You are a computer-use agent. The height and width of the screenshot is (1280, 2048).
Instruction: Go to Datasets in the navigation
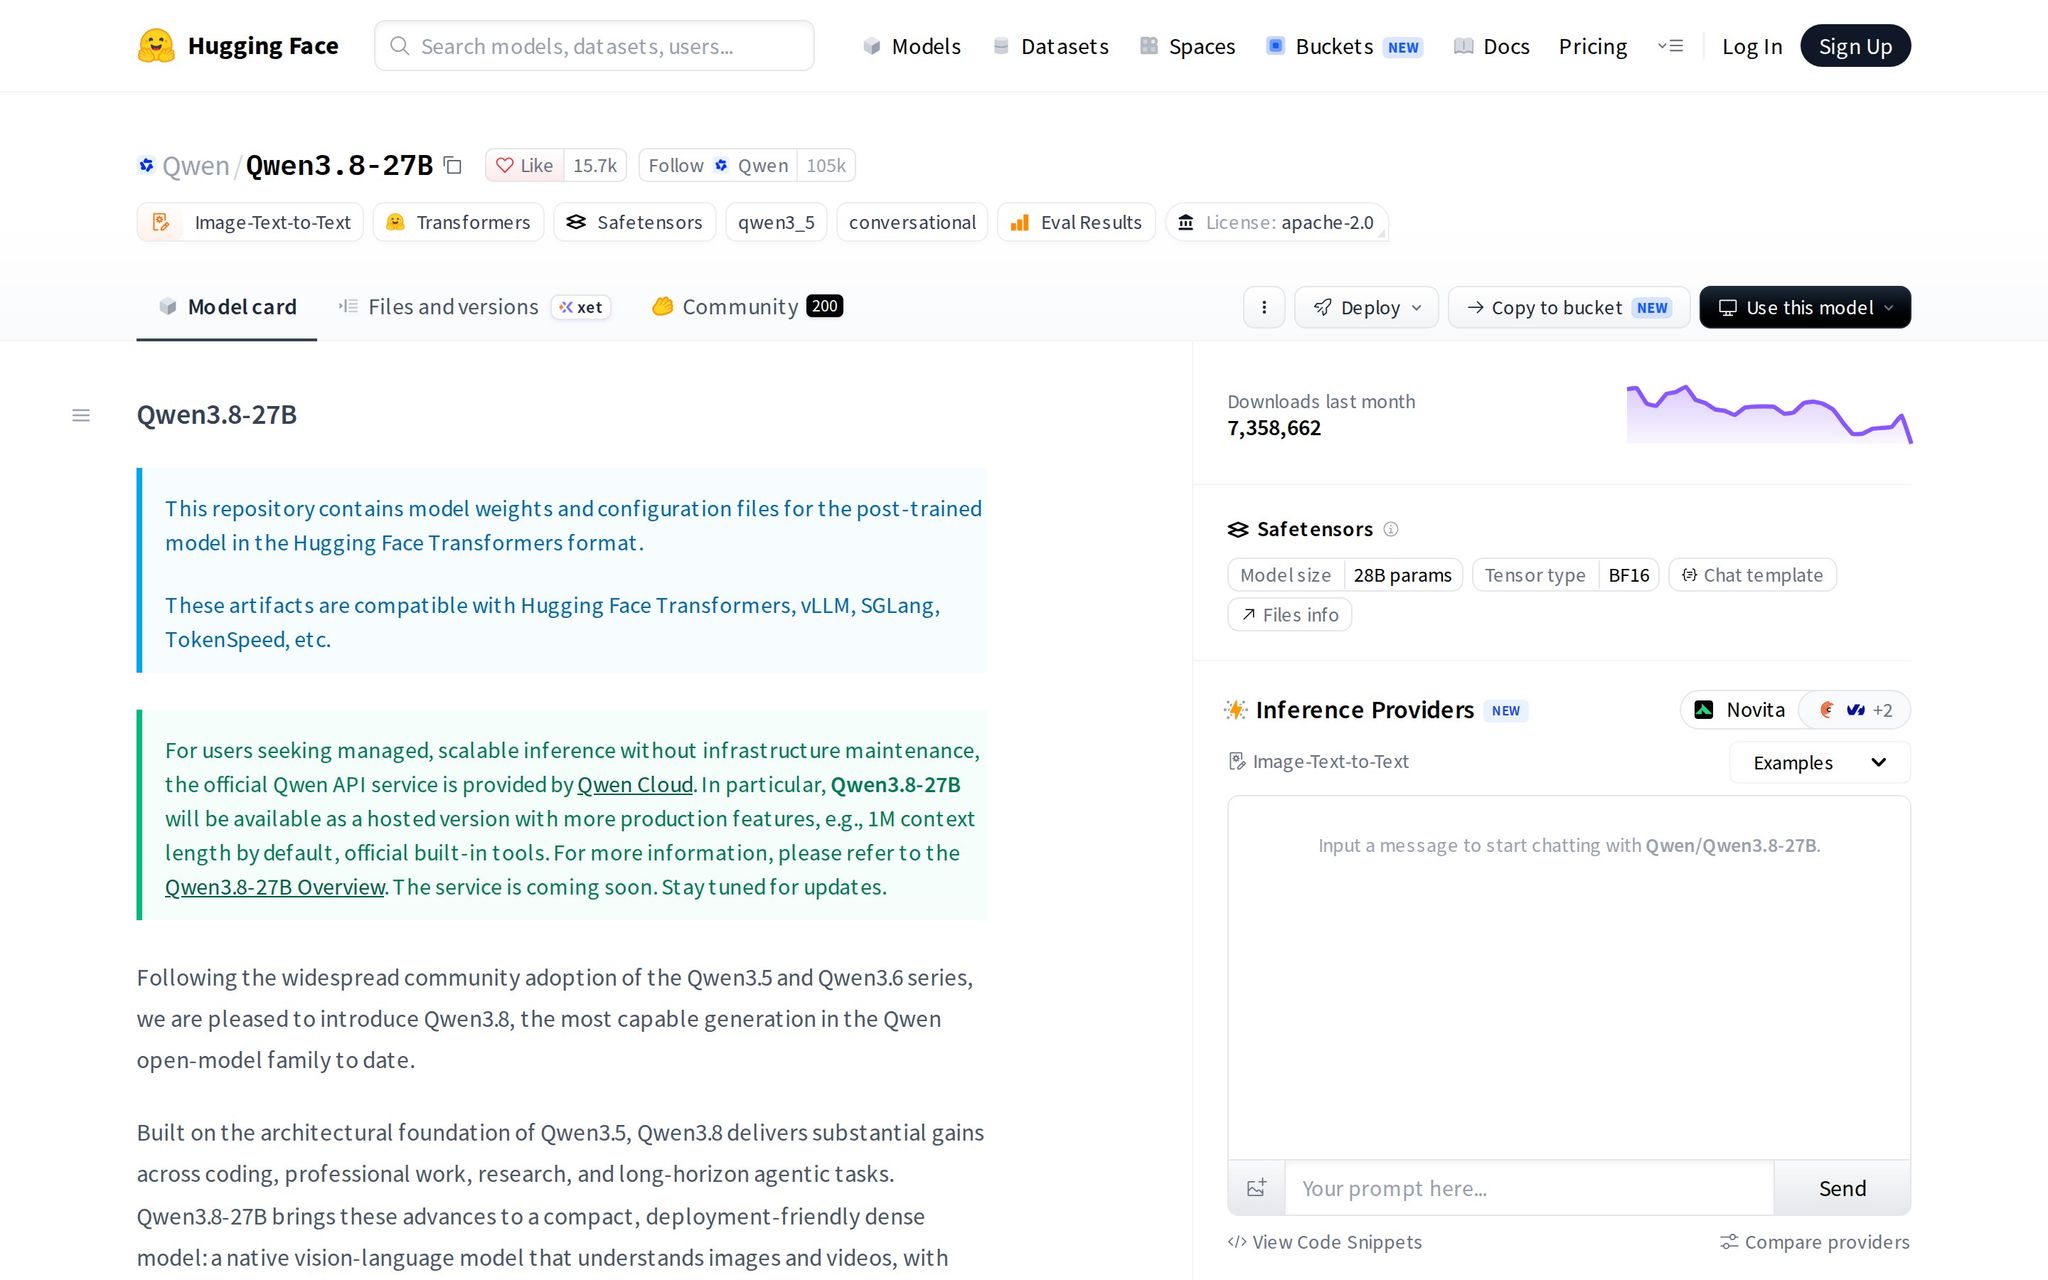pos(1050,46)
